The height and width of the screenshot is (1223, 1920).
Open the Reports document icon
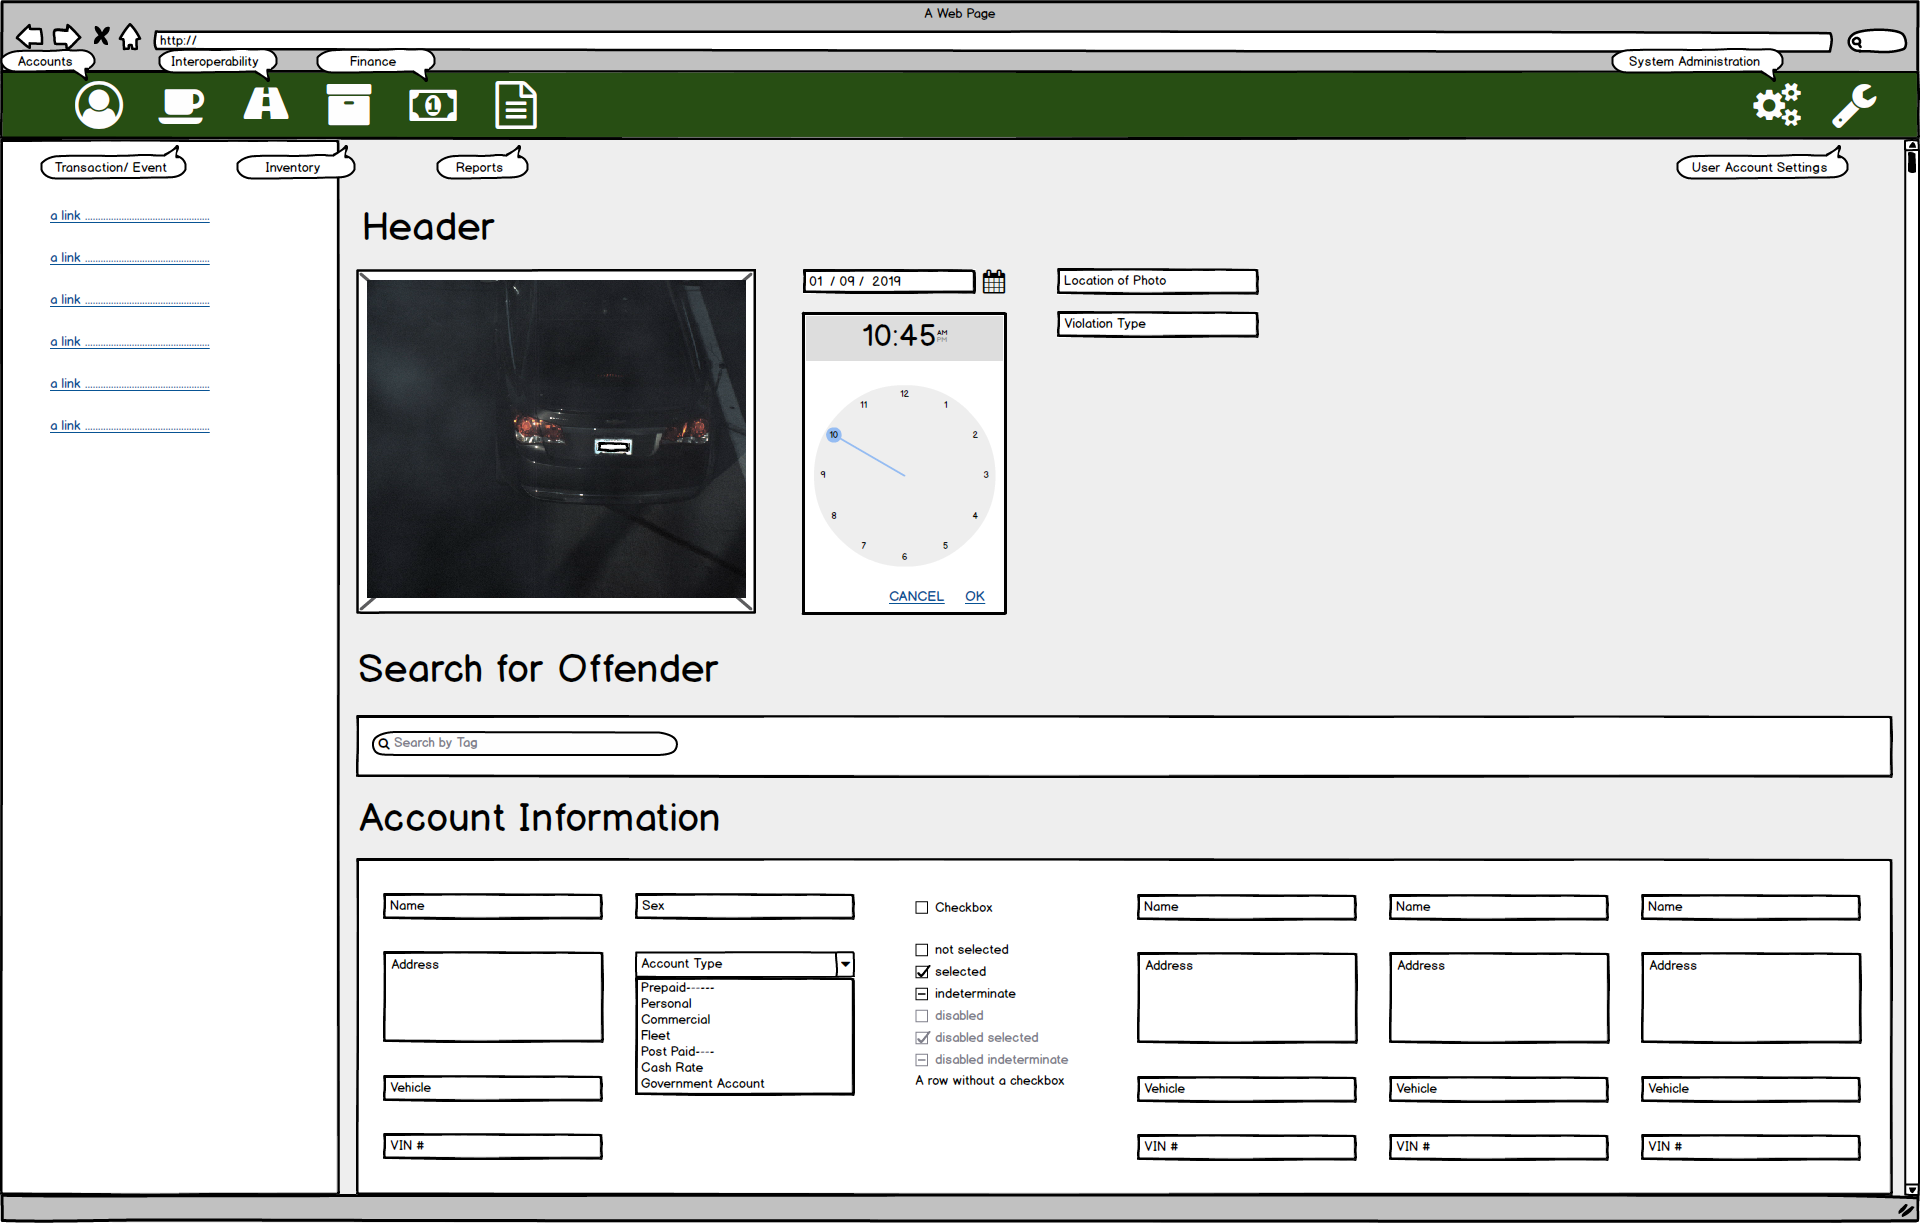click(x=516, y=105)
